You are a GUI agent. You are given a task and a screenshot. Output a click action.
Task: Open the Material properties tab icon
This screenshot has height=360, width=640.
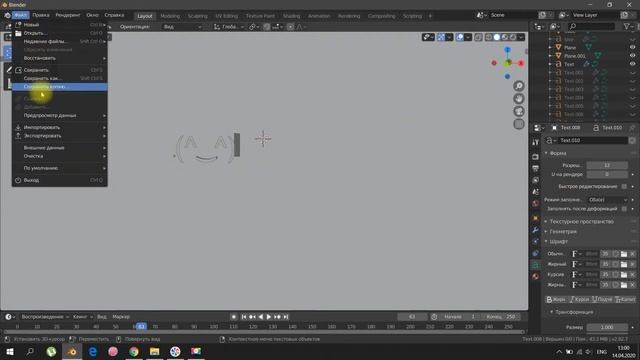536,276
